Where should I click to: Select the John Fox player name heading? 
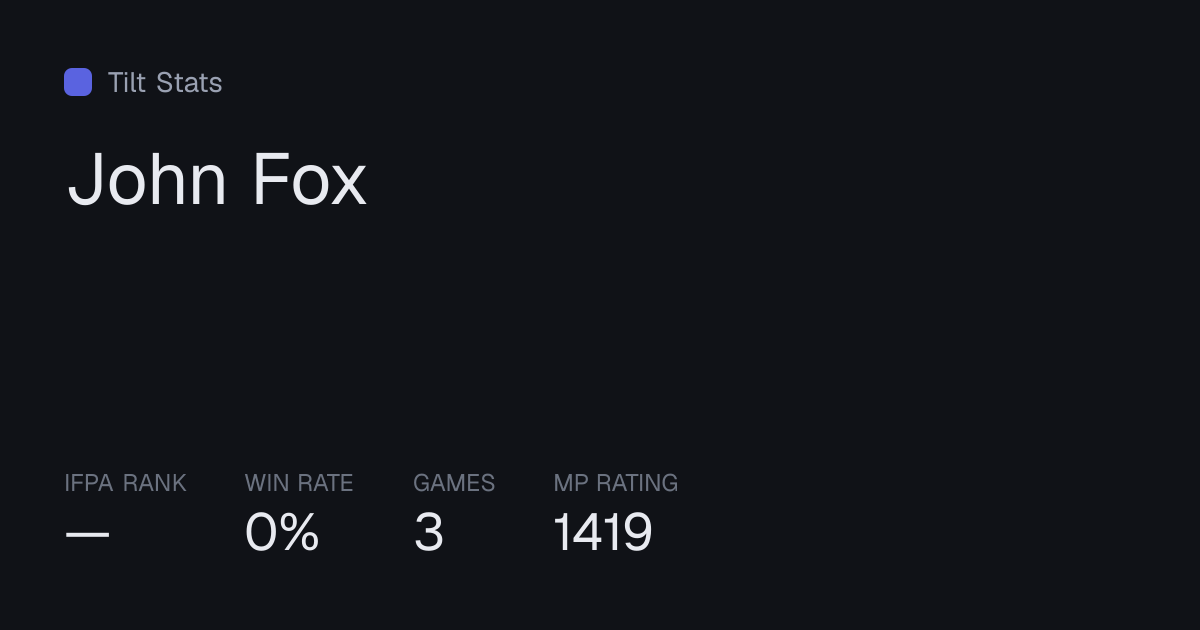tap(217, 180)
